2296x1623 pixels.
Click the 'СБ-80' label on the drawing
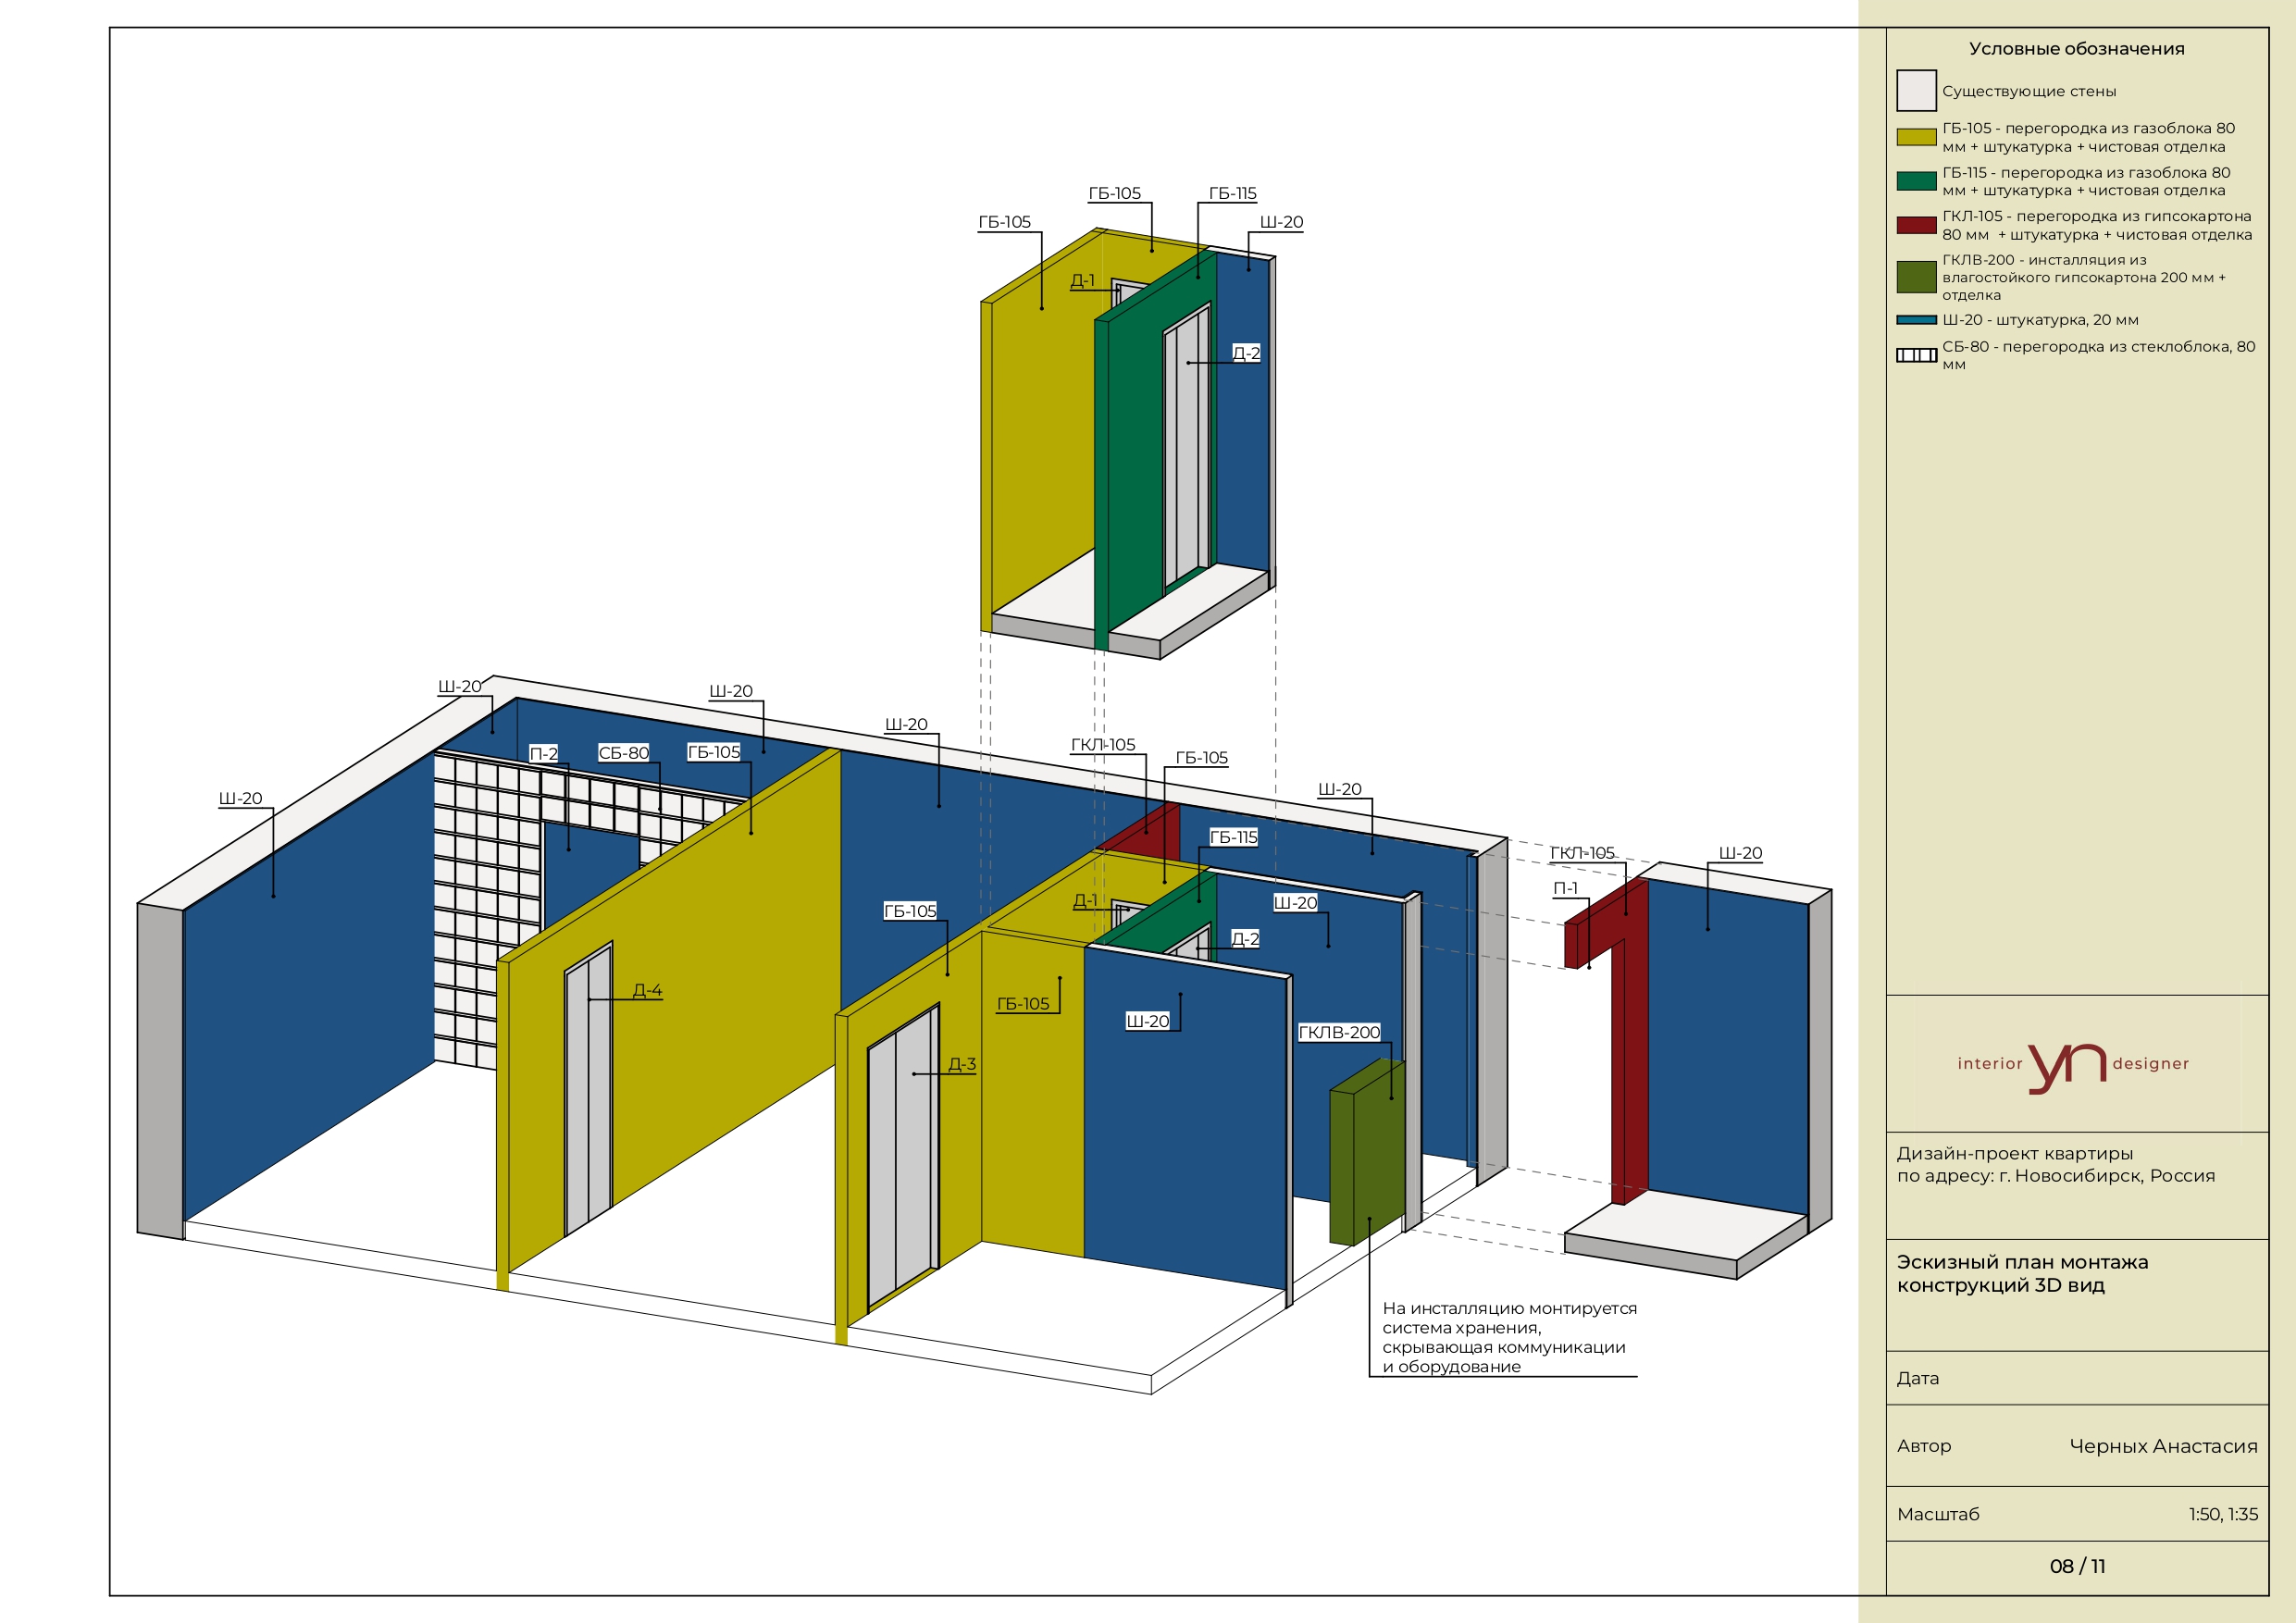623,753
